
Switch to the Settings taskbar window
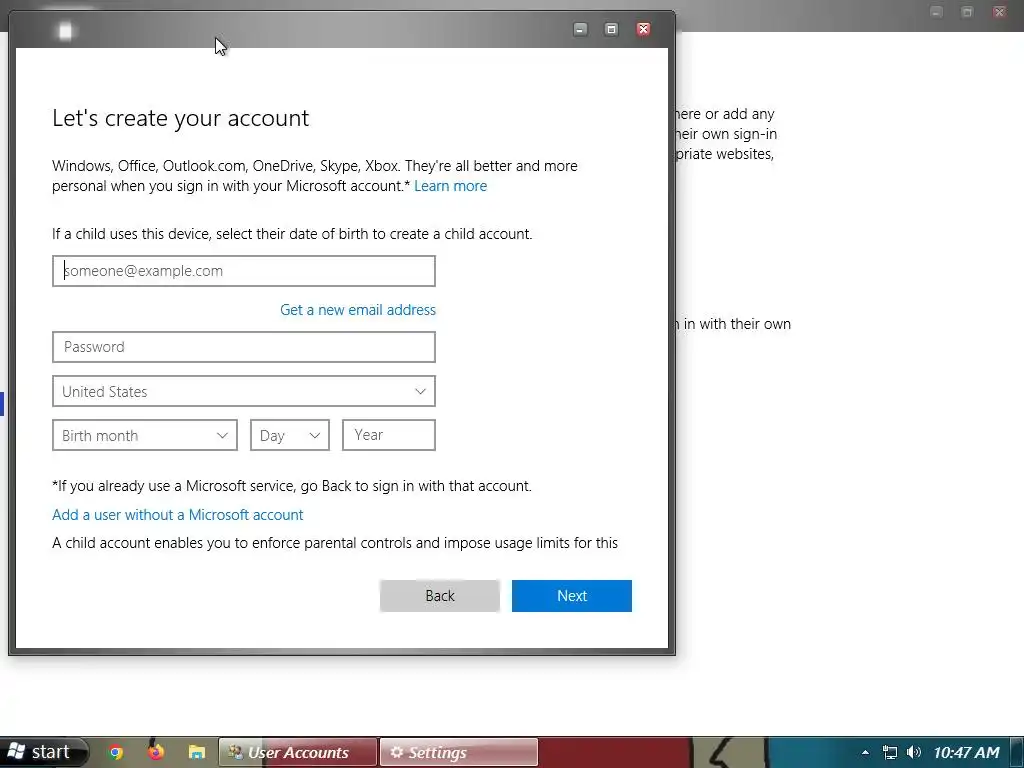[458, 752]
